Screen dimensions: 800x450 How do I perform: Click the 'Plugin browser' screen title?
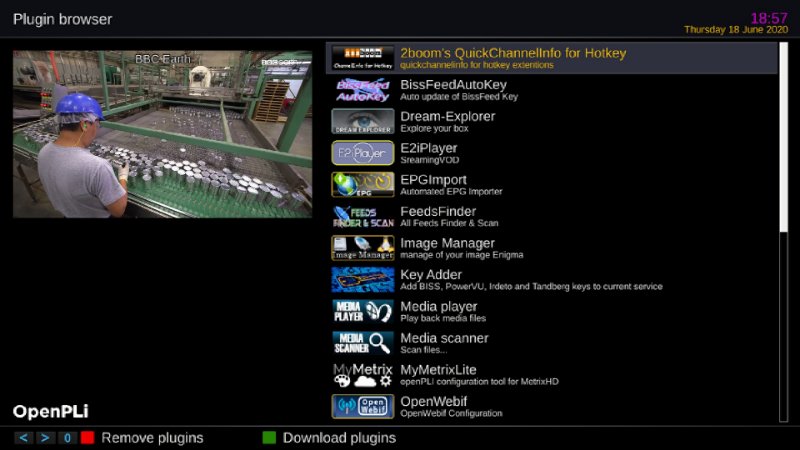coord(62,19)
